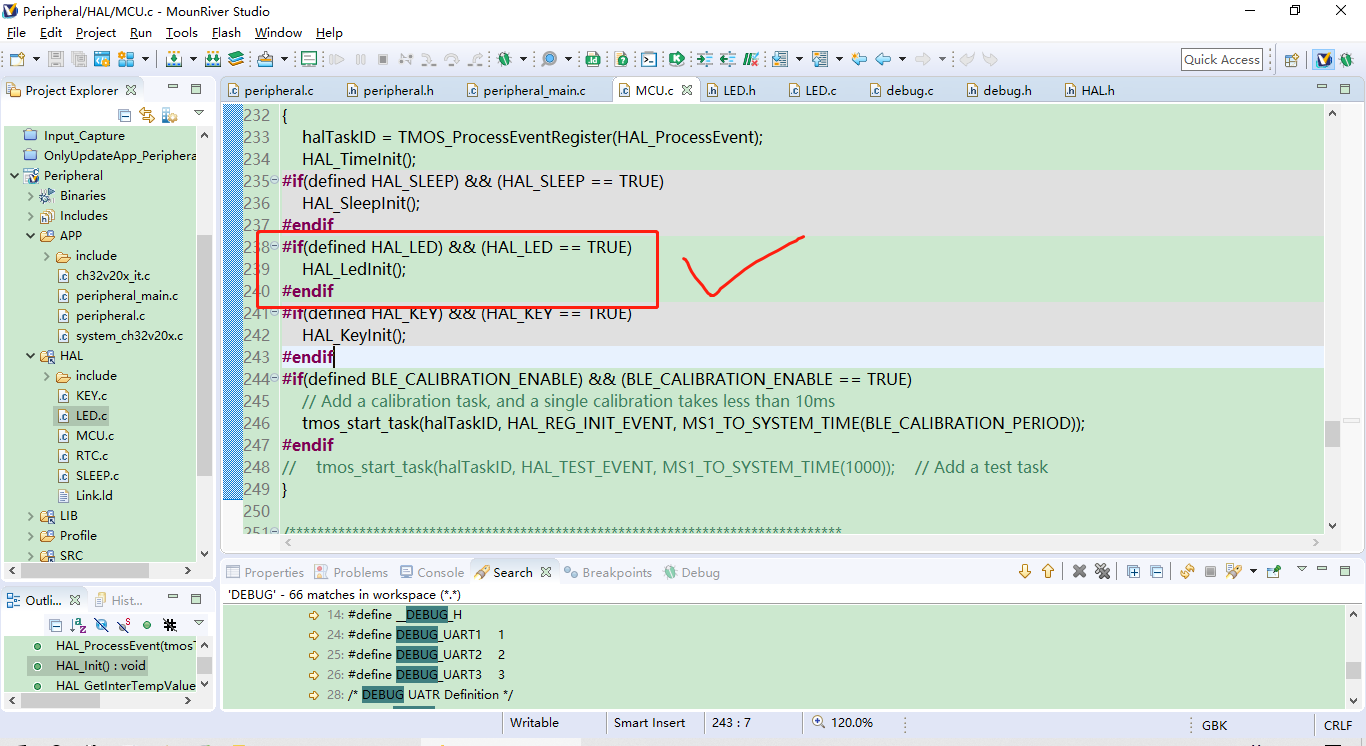Open the Flash menu

226,33
